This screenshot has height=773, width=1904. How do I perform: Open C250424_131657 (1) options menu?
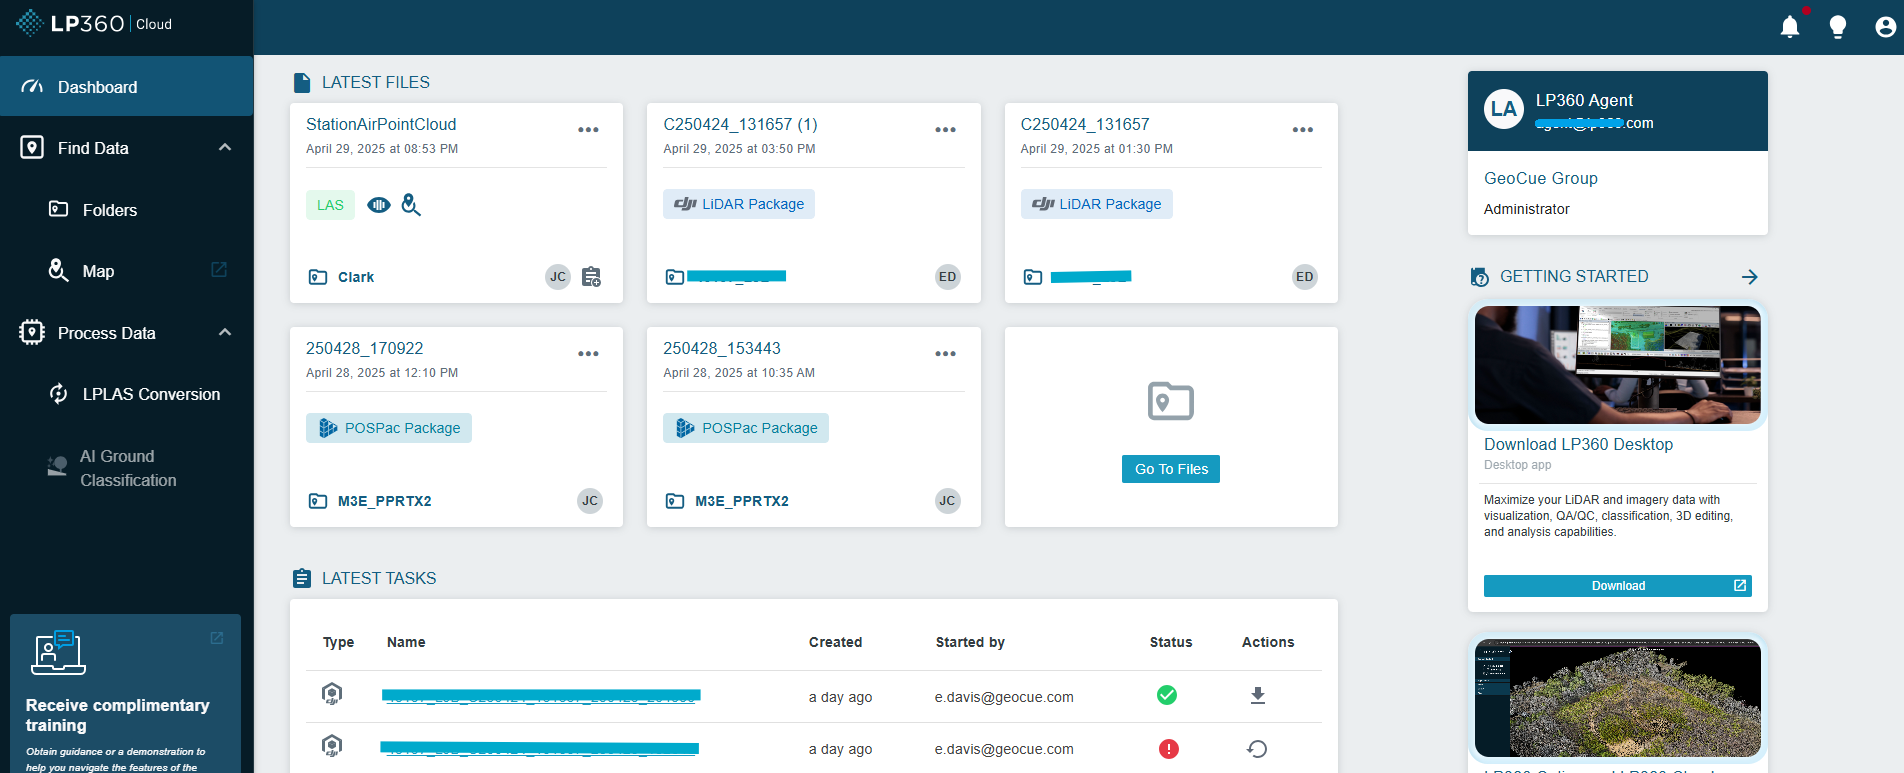[x=945, y=130]
